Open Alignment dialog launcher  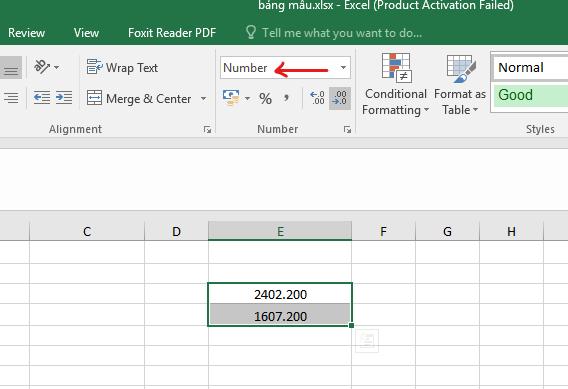coord(207,129)
